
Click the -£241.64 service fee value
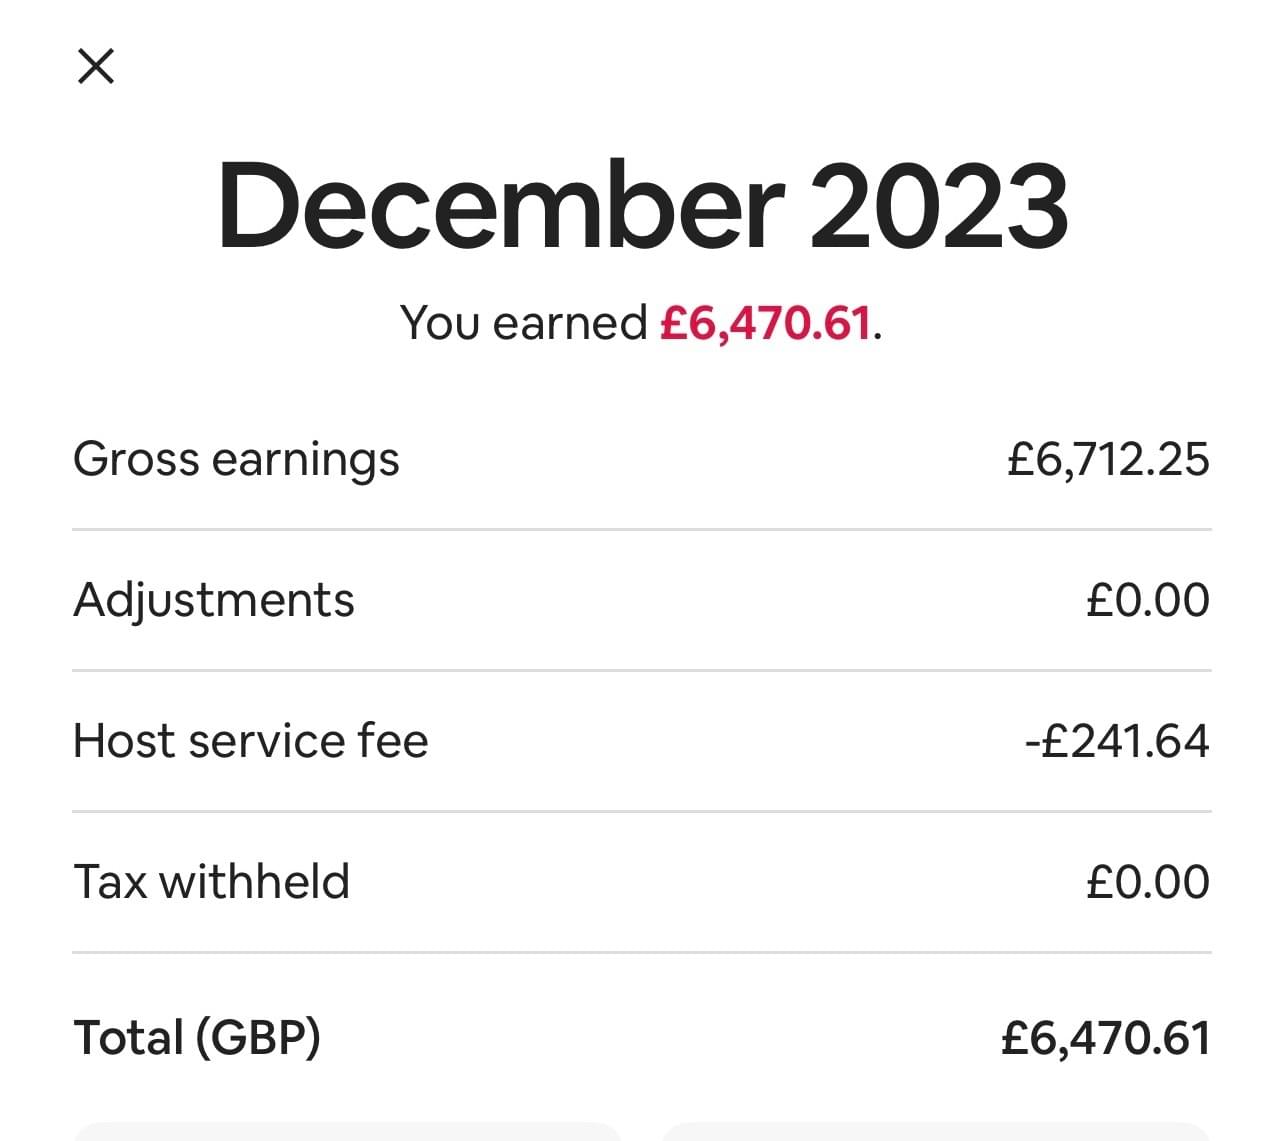coord(1117,741)
